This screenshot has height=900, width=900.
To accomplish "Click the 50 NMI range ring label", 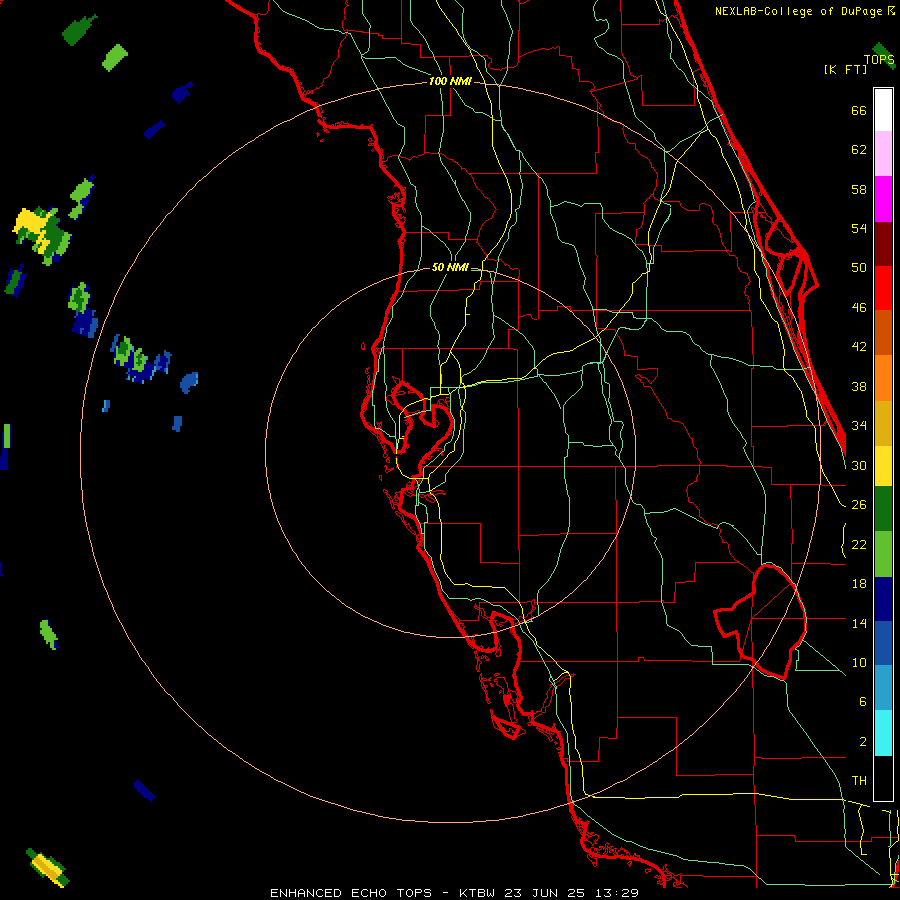I will click(x=450, y=267).
